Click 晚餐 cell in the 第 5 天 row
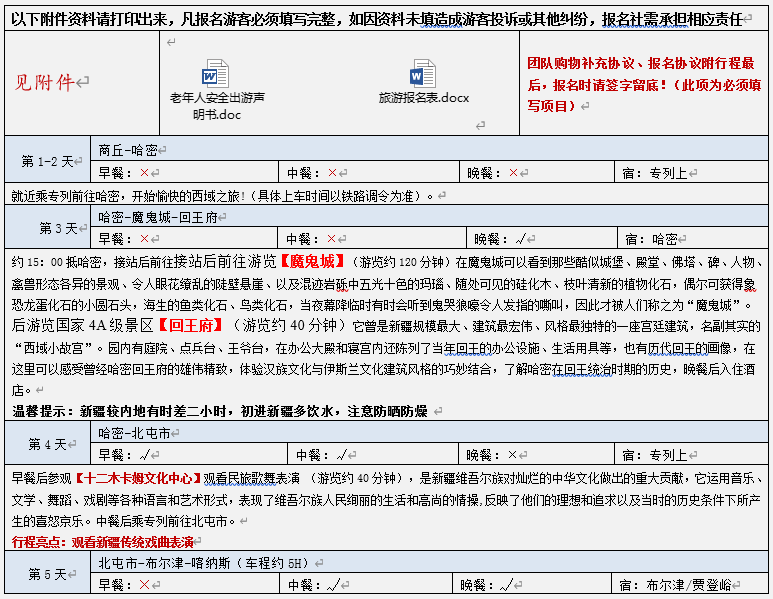This screenshot has height=599, width=773. [532, 584]
